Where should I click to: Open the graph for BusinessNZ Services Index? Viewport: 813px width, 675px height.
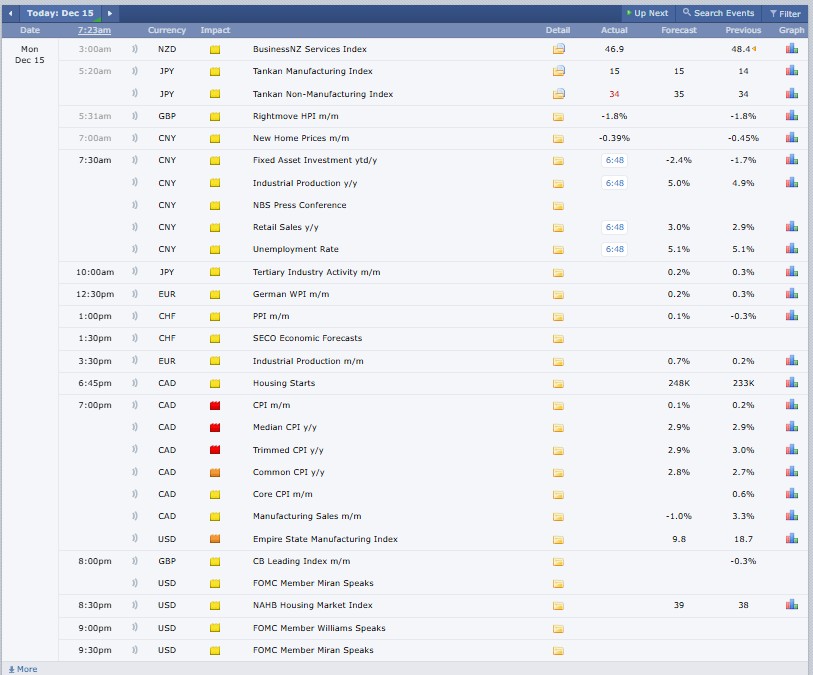coord(792,48)
